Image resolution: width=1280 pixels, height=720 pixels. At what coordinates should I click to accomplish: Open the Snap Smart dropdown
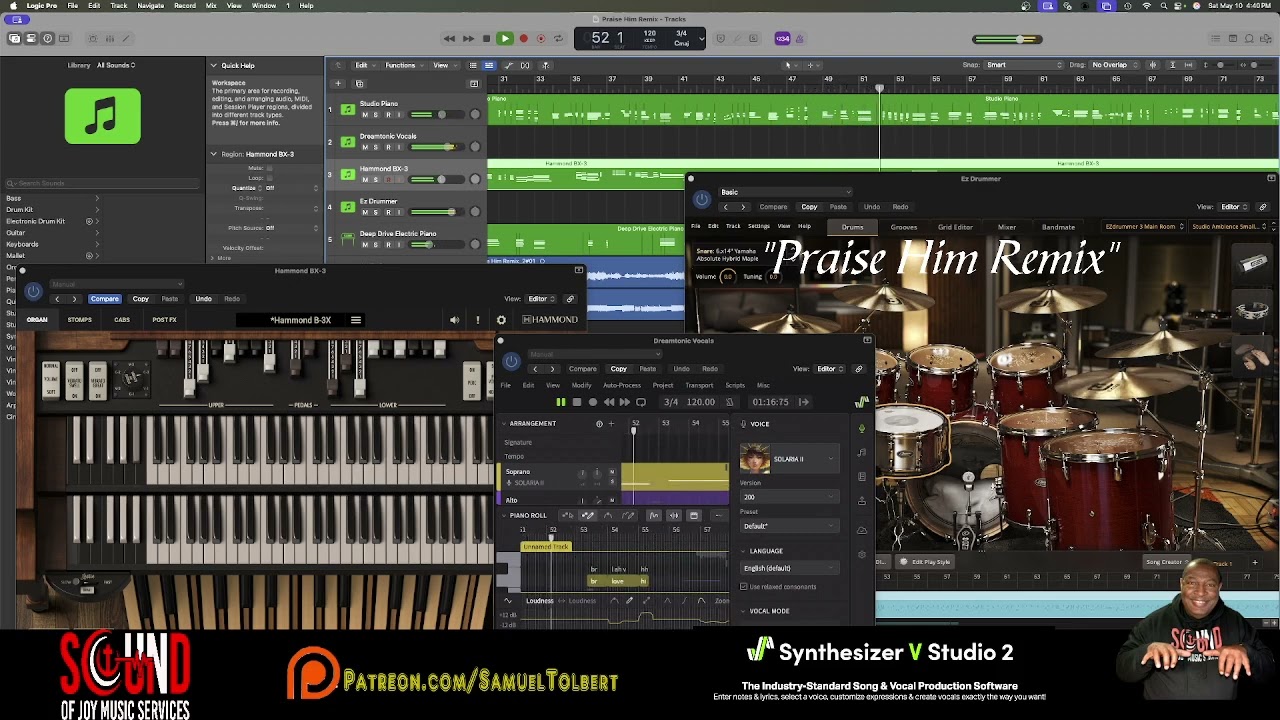coord(1024,65)
